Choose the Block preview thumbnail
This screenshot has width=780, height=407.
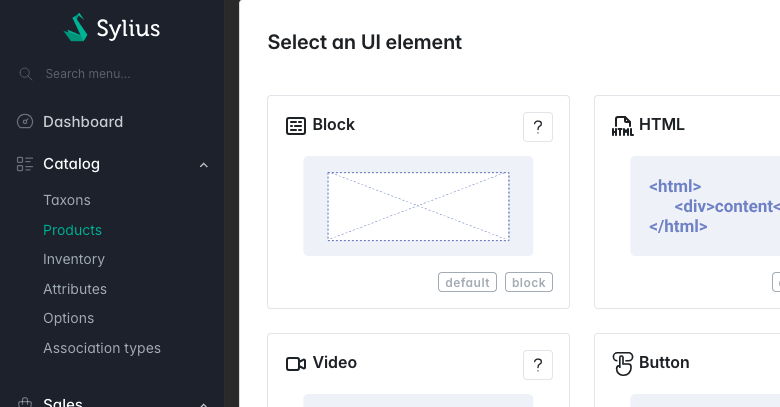(x=418, y=206)
